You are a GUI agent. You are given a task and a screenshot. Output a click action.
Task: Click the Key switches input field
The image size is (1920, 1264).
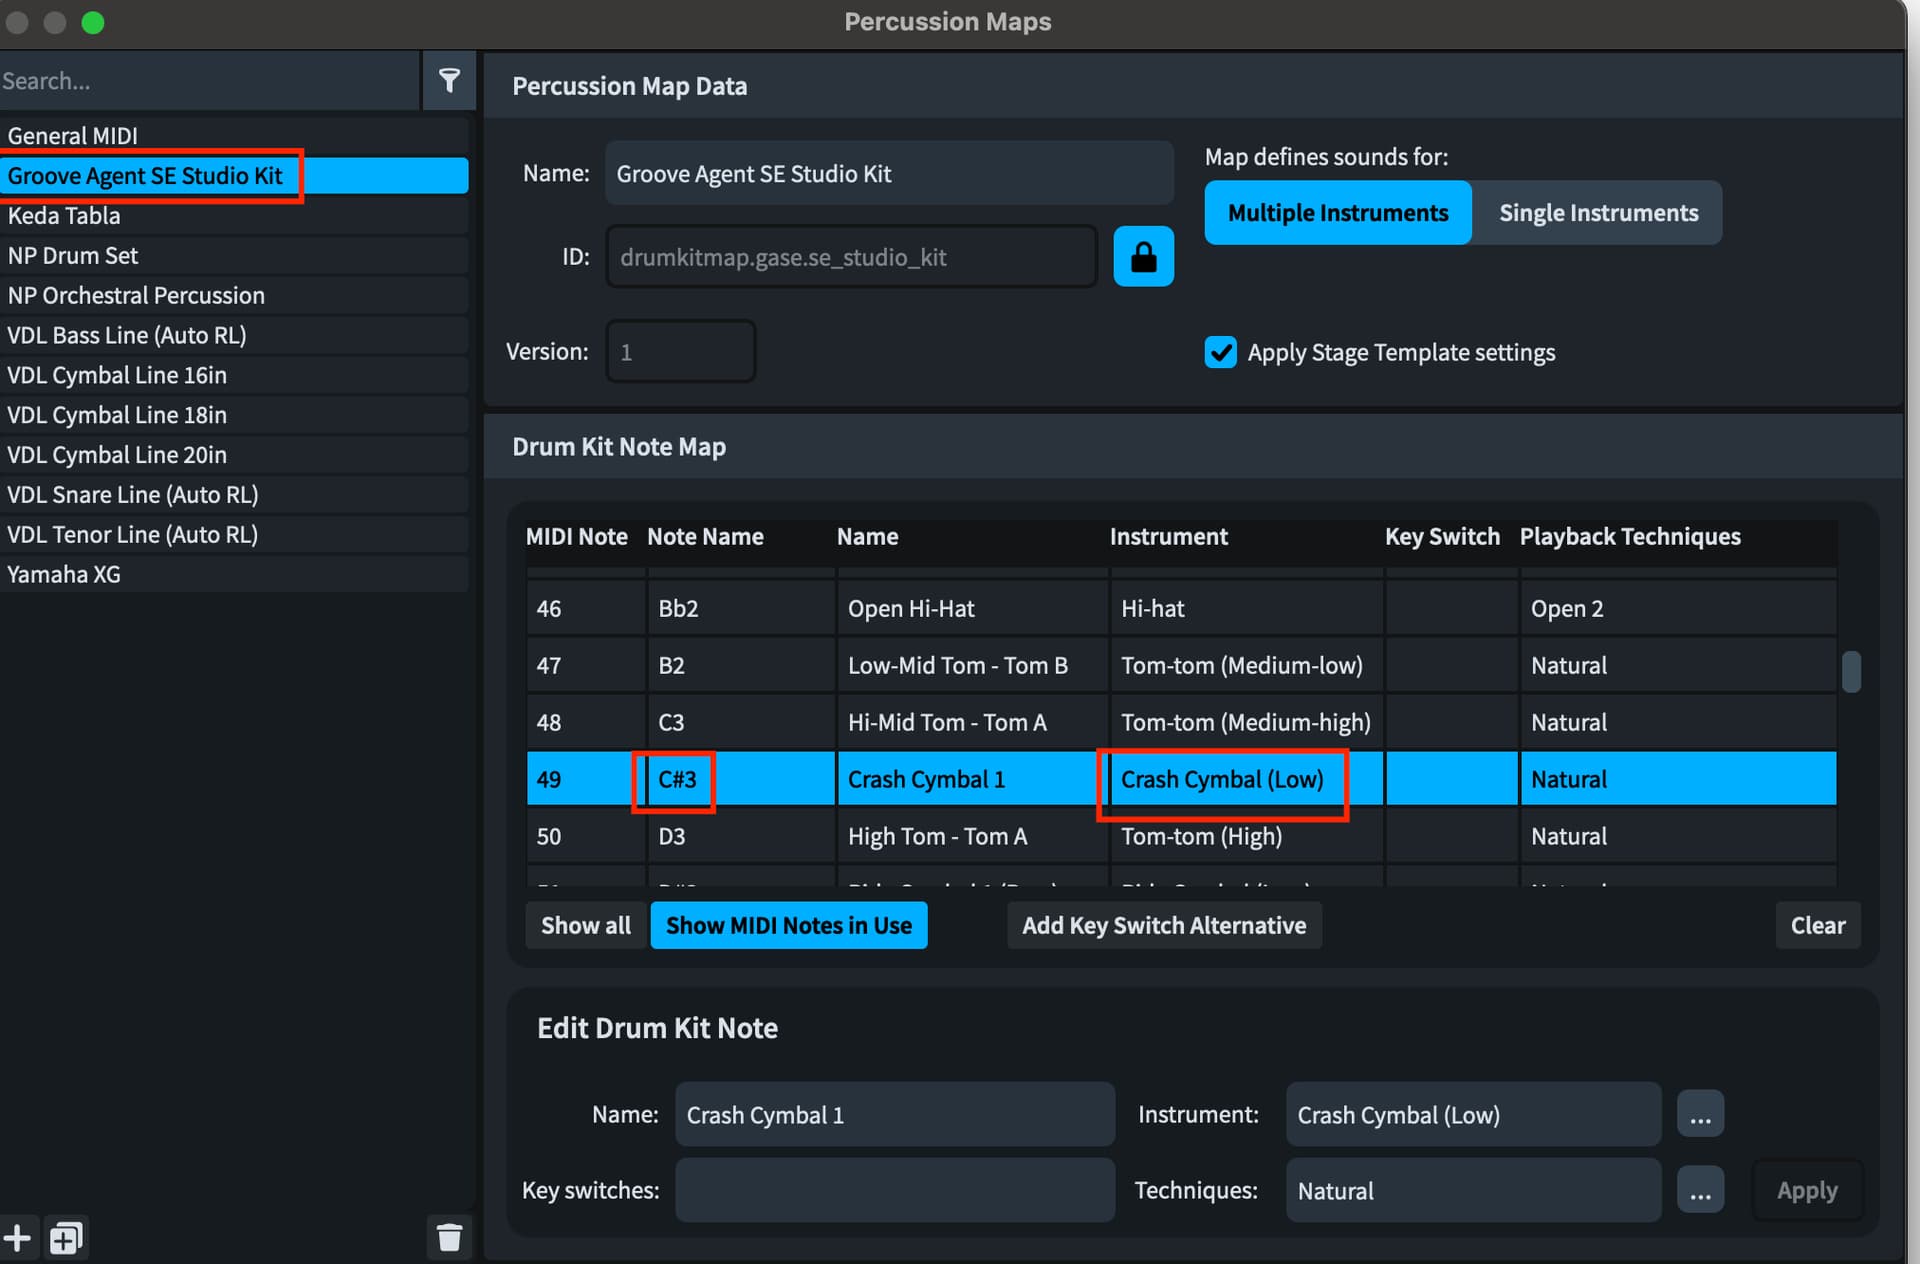pyautogui.click(x=894, y=1191)
